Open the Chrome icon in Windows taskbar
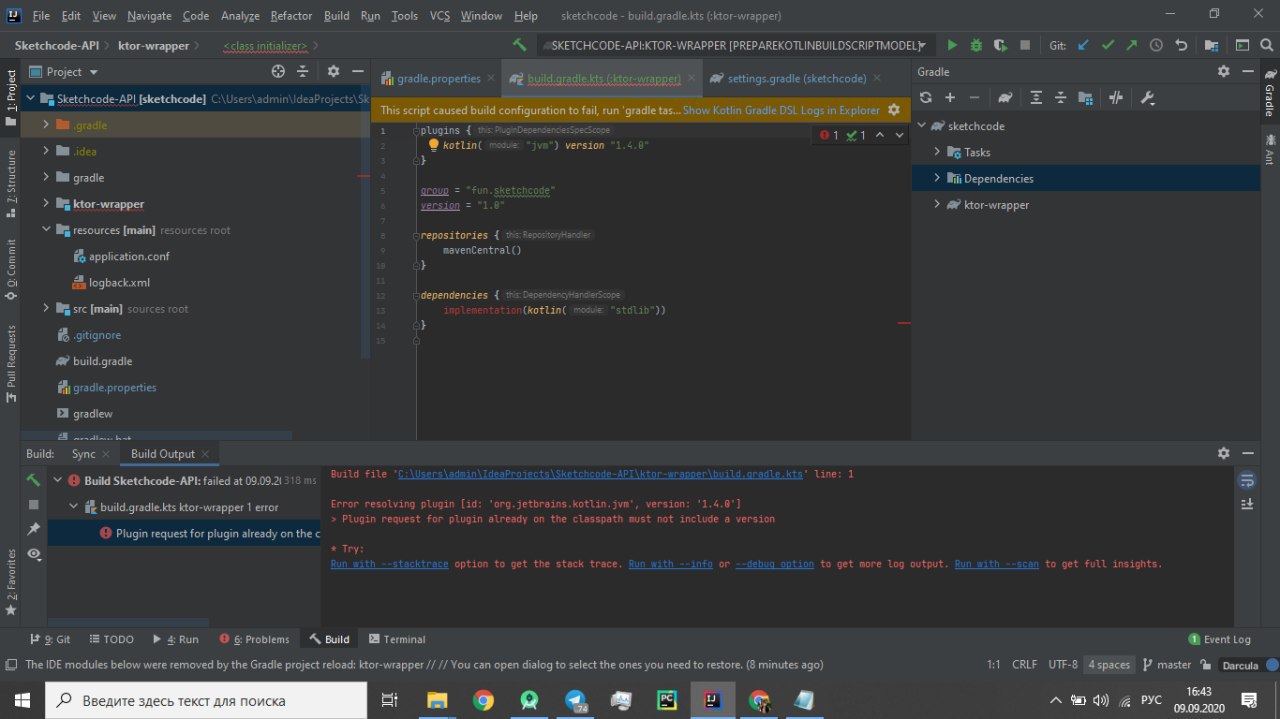Screen dimensions: 1280x719 [x=483, y=700]
